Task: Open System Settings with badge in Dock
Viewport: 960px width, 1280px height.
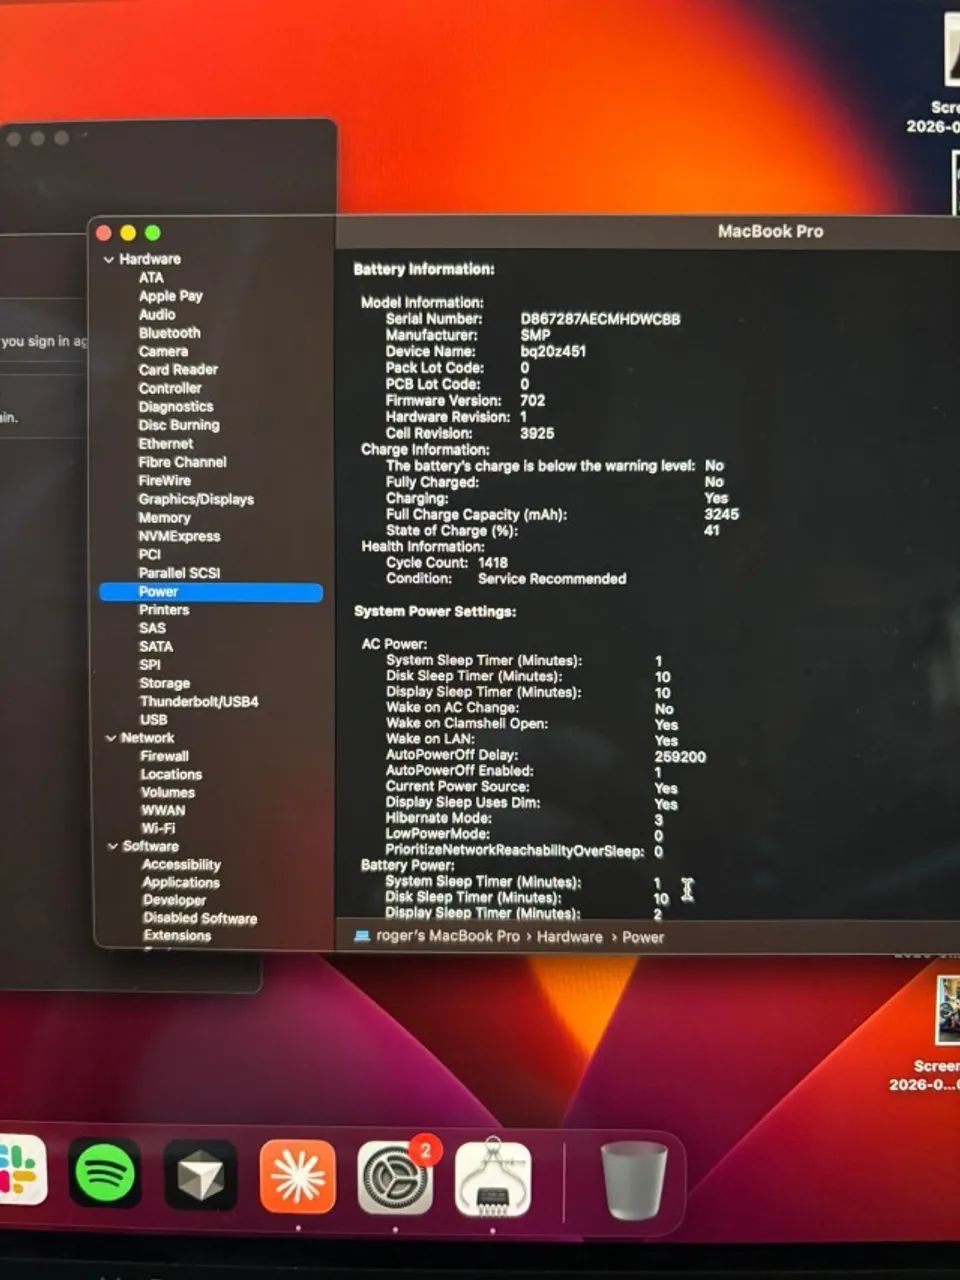Action: click(x=395, y=1177)
